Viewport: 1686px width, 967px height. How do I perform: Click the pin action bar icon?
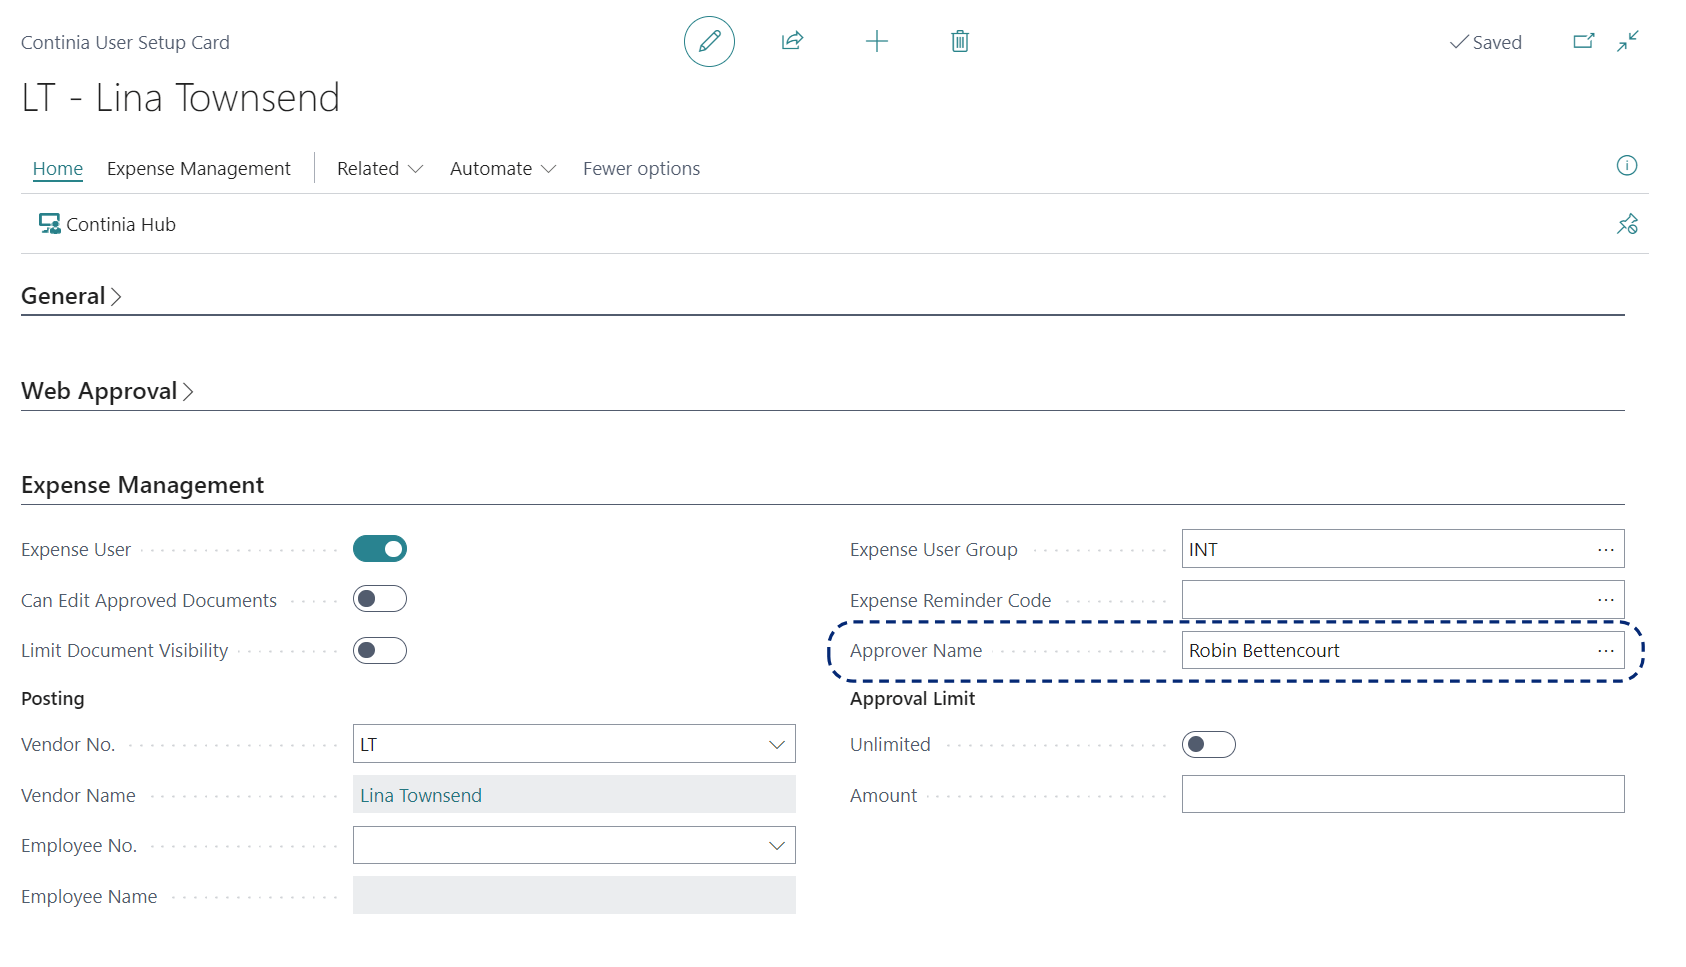[x=1627, y=224]
